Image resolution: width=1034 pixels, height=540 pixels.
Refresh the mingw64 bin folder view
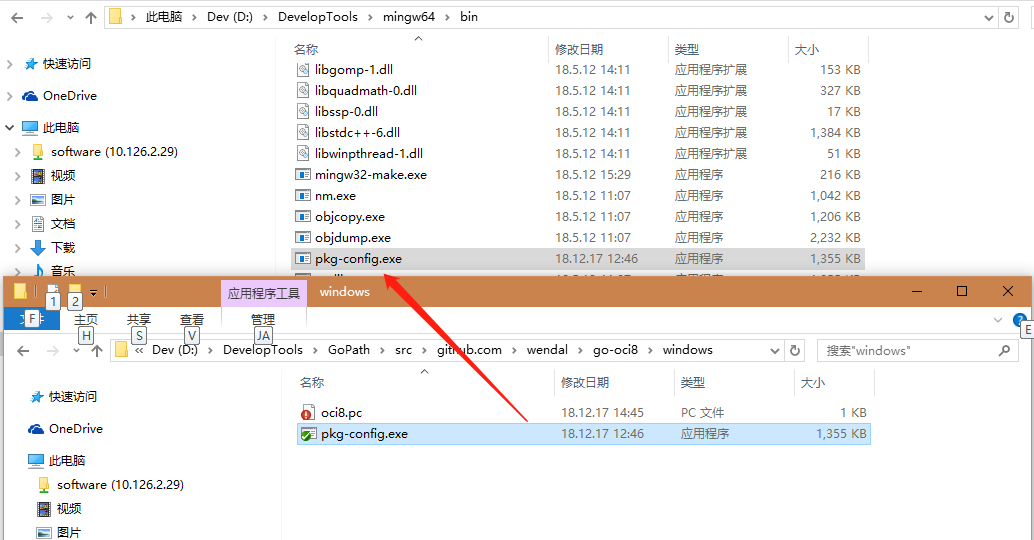point(1009,17)
